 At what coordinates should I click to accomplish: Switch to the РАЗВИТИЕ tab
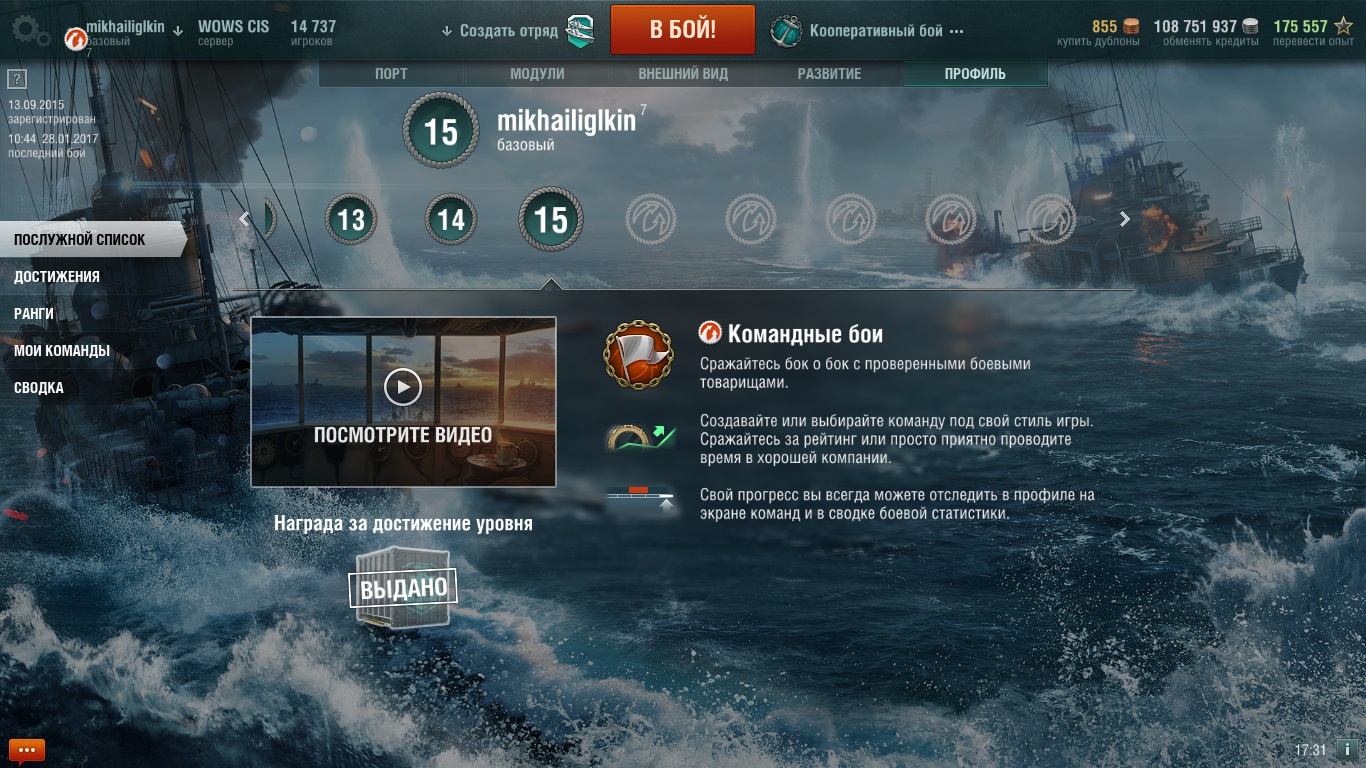pyautogui.click(x=829, y=74)
